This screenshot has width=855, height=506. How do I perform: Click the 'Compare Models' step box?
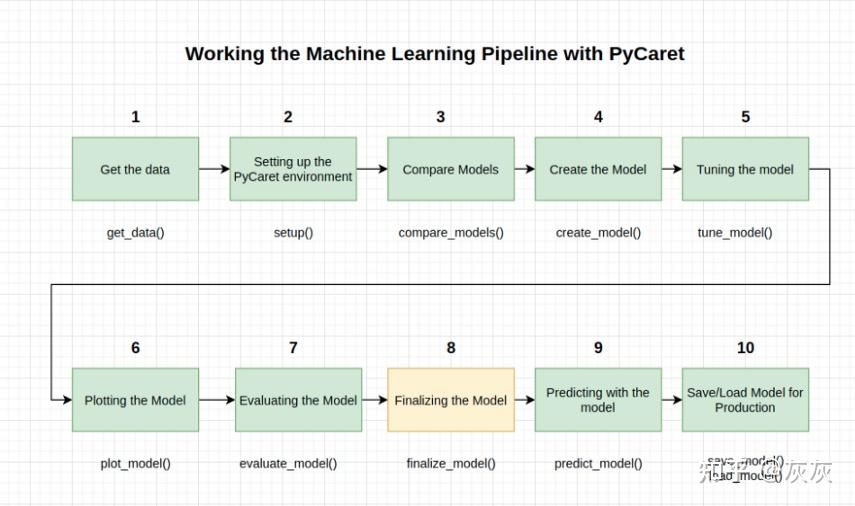(x=450, y=169)
